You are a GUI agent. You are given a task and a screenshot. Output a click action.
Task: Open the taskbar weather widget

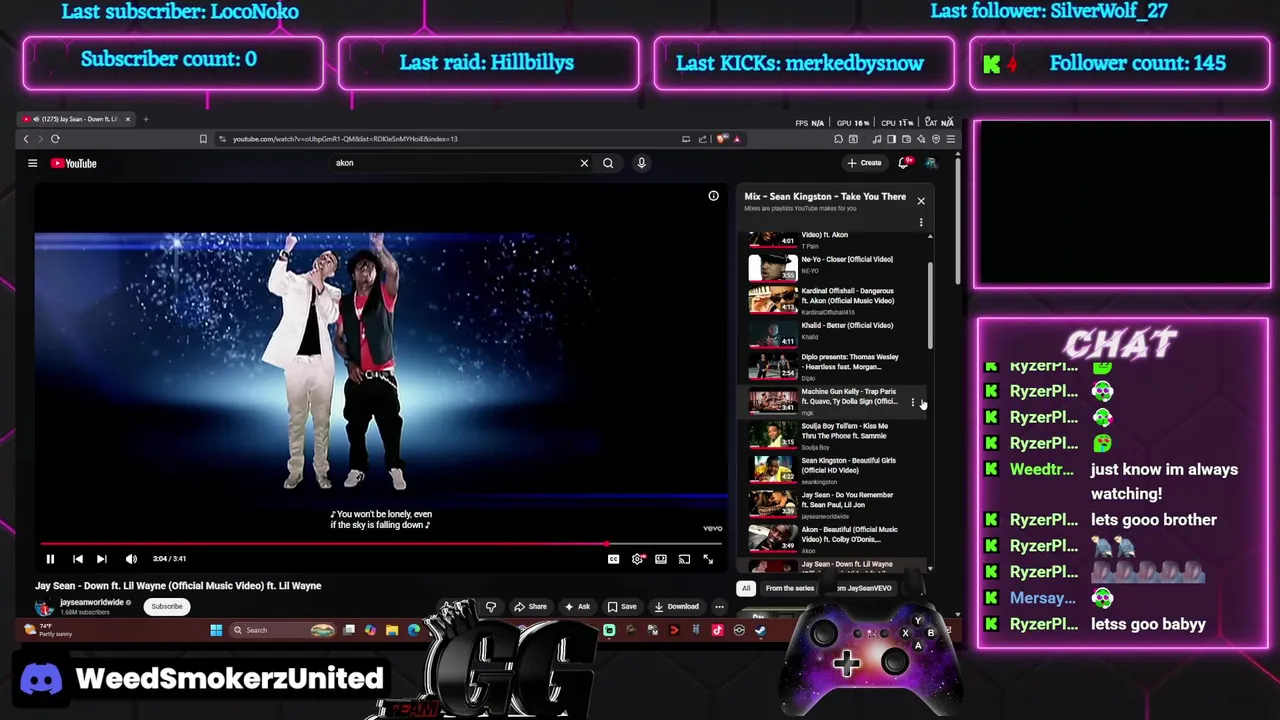[x=47, y=630]
